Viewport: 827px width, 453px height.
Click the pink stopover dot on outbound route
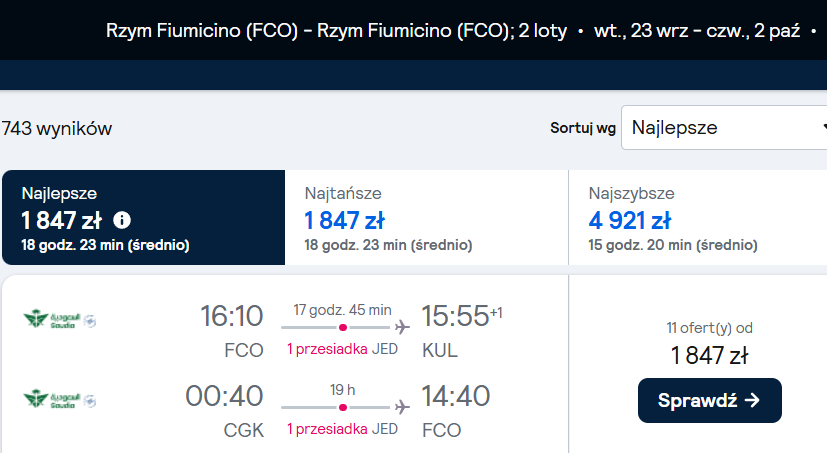[x=343, y=327]
